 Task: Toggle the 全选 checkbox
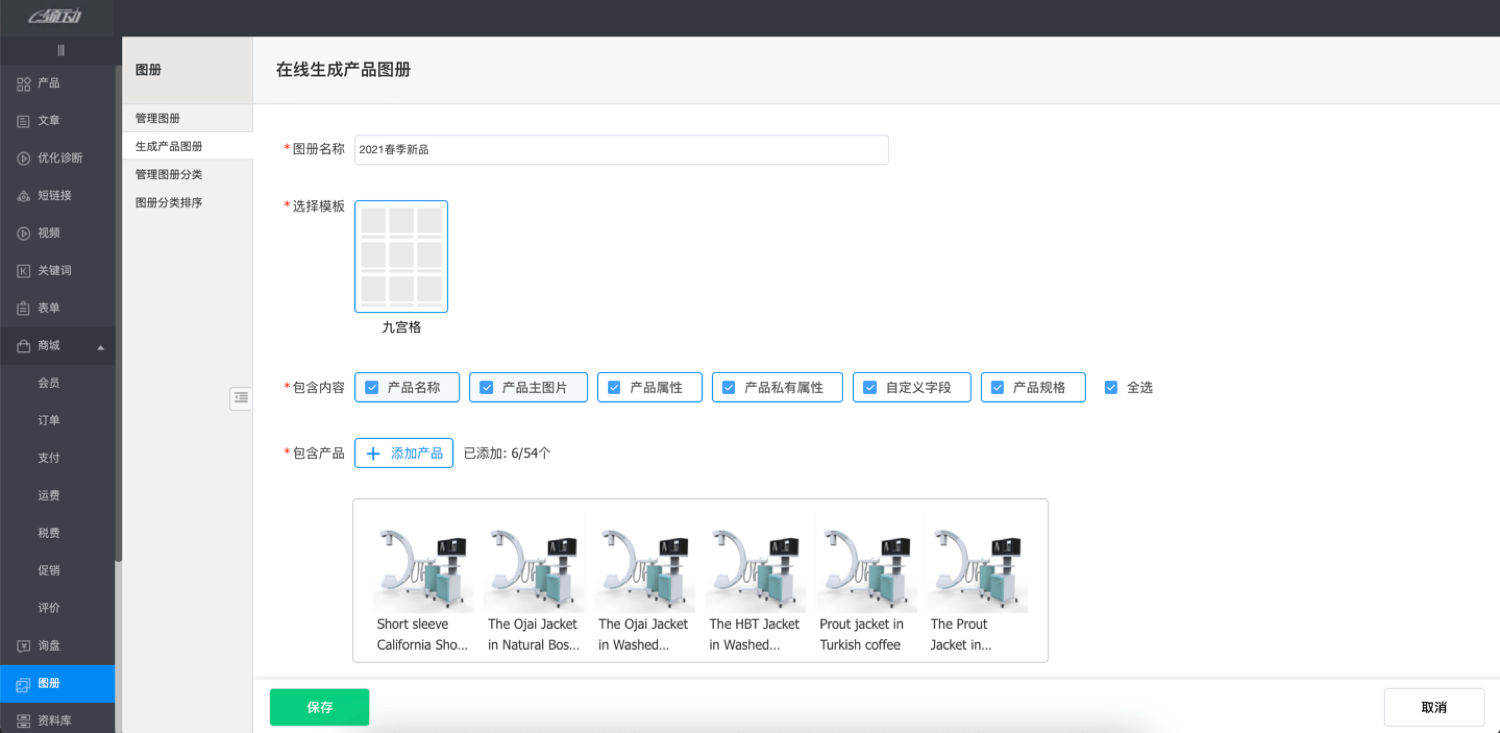coord(1111,388)
